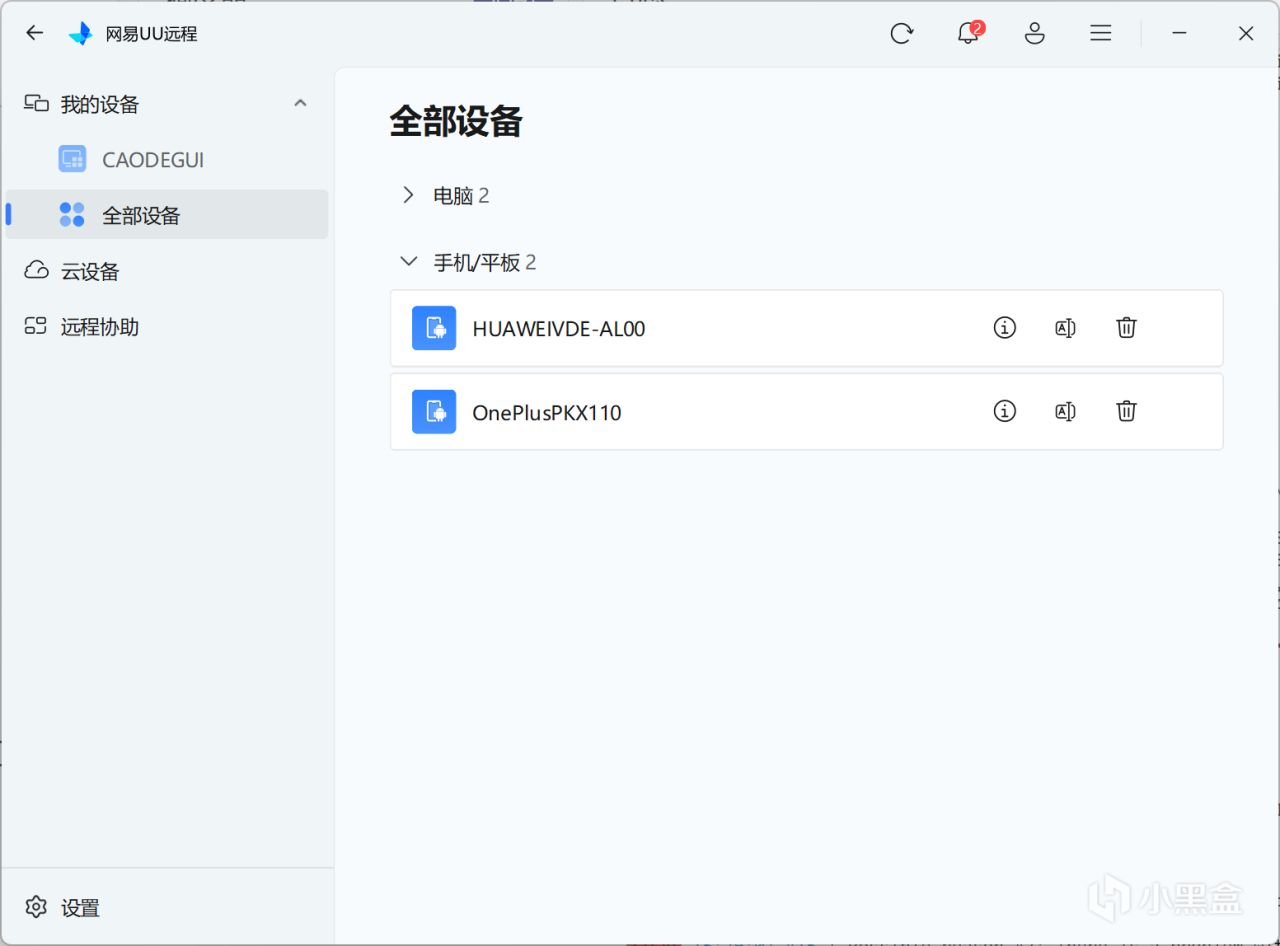Open the user account profile icon
This screenshot has width=1280, height=946.
tap(1035, 33)
